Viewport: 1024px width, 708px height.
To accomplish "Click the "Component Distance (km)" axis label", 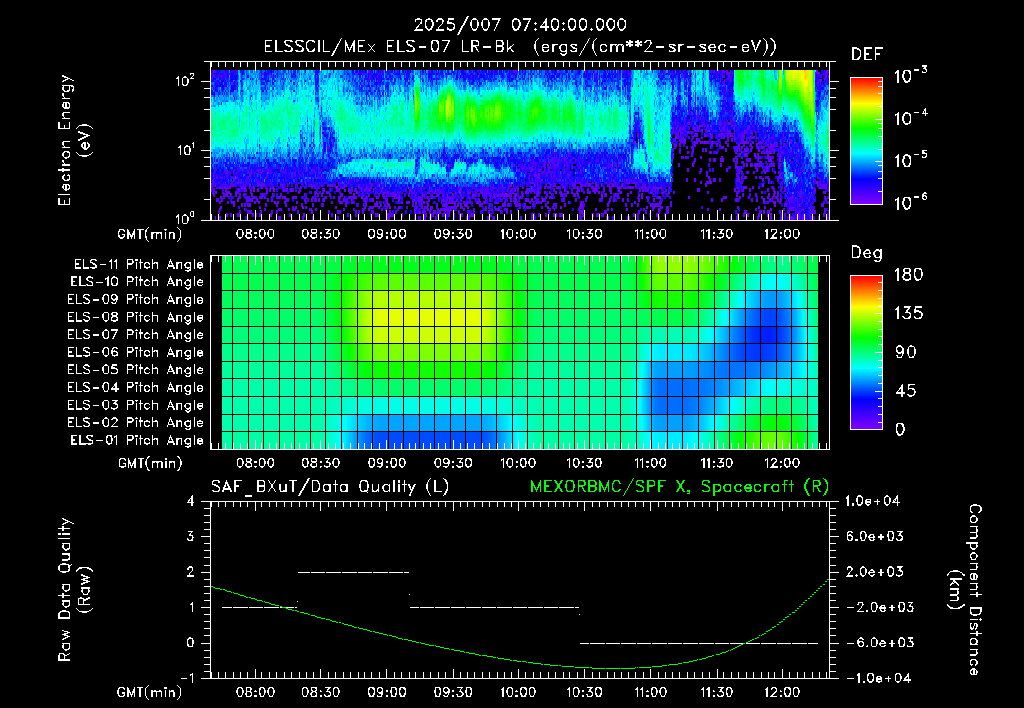I will pos(965,590).
